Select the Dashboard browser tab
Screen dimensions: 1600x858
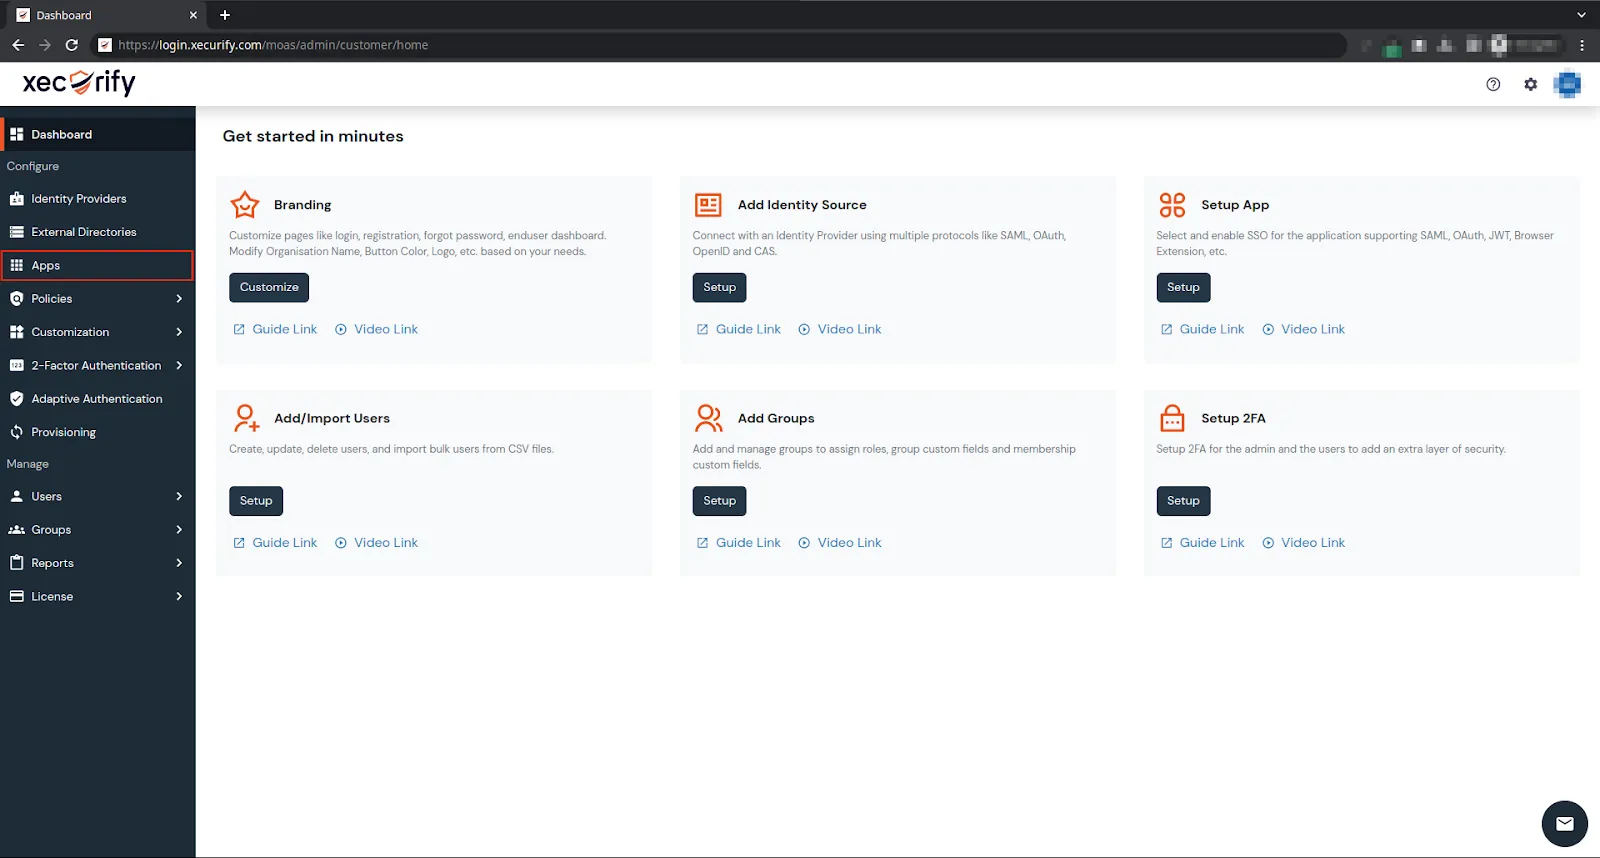pos(104,15)
